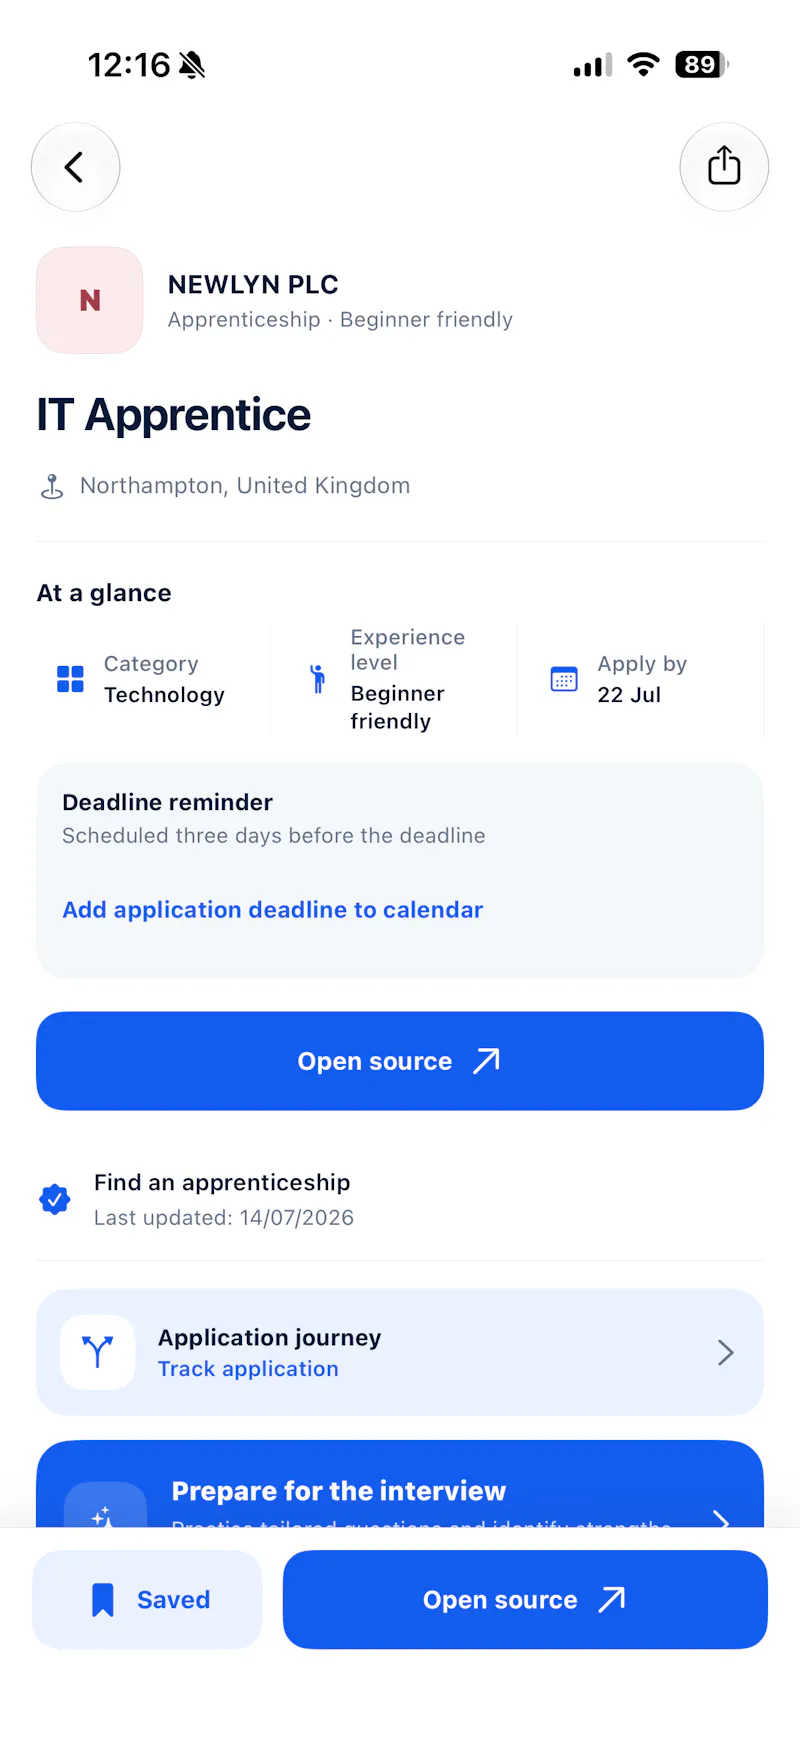Click the verified badge beside Find an apprenticeship

(x=55, y=1199)
